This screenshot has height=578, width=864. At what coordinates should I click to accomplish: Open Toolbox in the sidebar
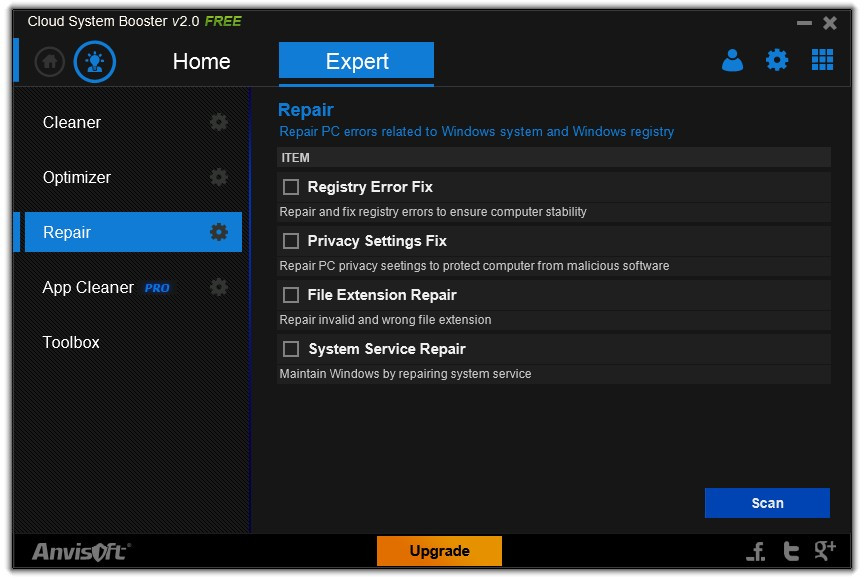(x=71, y=342)
